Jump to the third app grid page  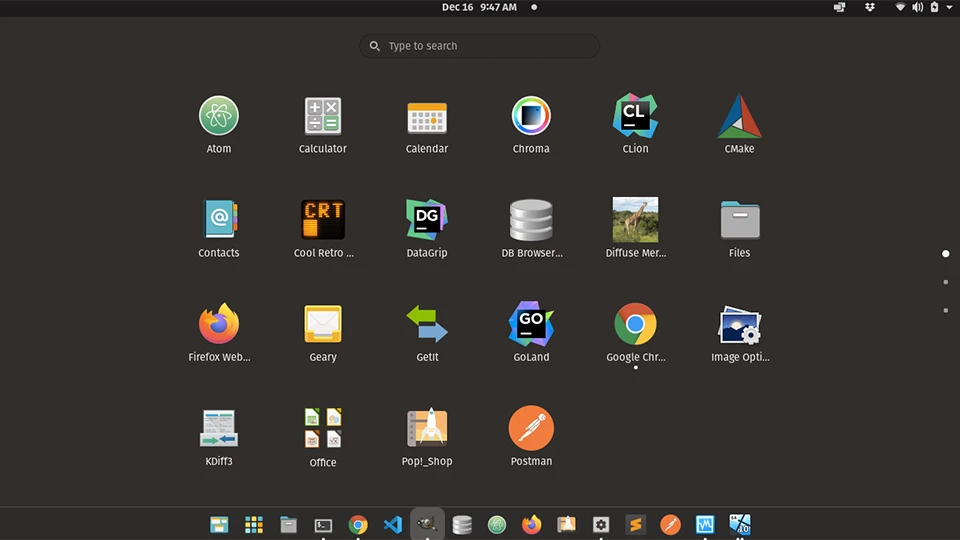[x=946, y=310]
